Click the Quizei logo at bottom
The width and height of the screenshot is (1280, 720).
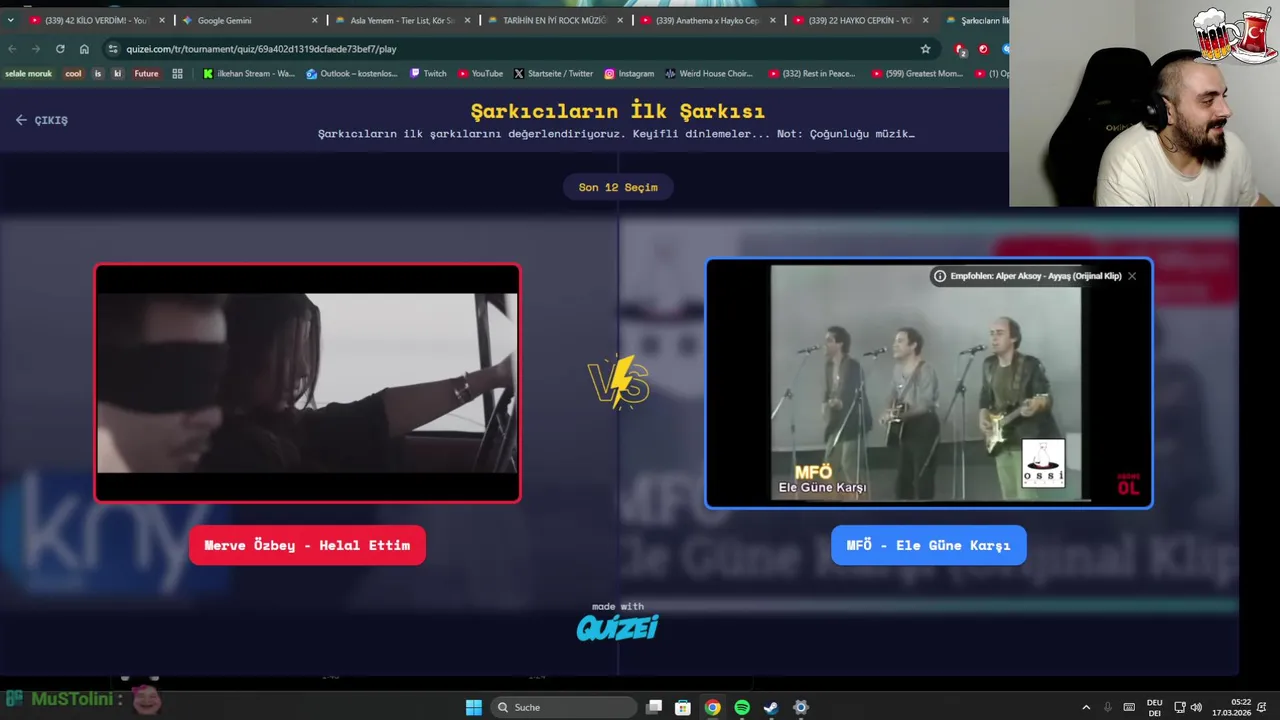[x=617, y=627]
